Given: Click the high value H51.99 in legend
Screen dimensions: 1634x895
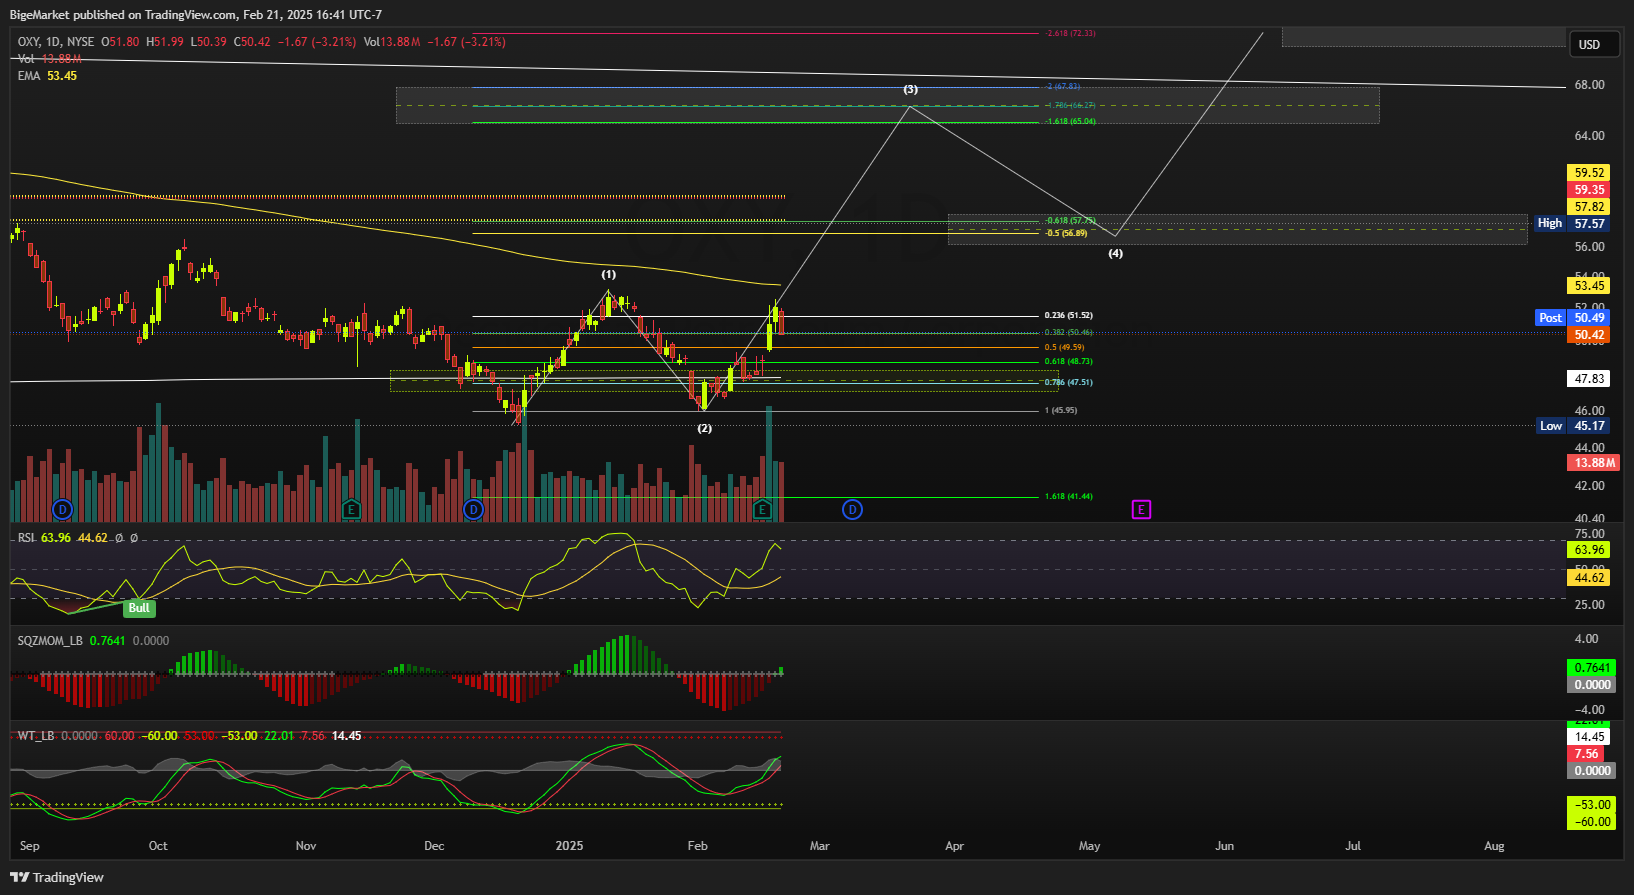Looking at the screenshot, I should click(165, 42).
